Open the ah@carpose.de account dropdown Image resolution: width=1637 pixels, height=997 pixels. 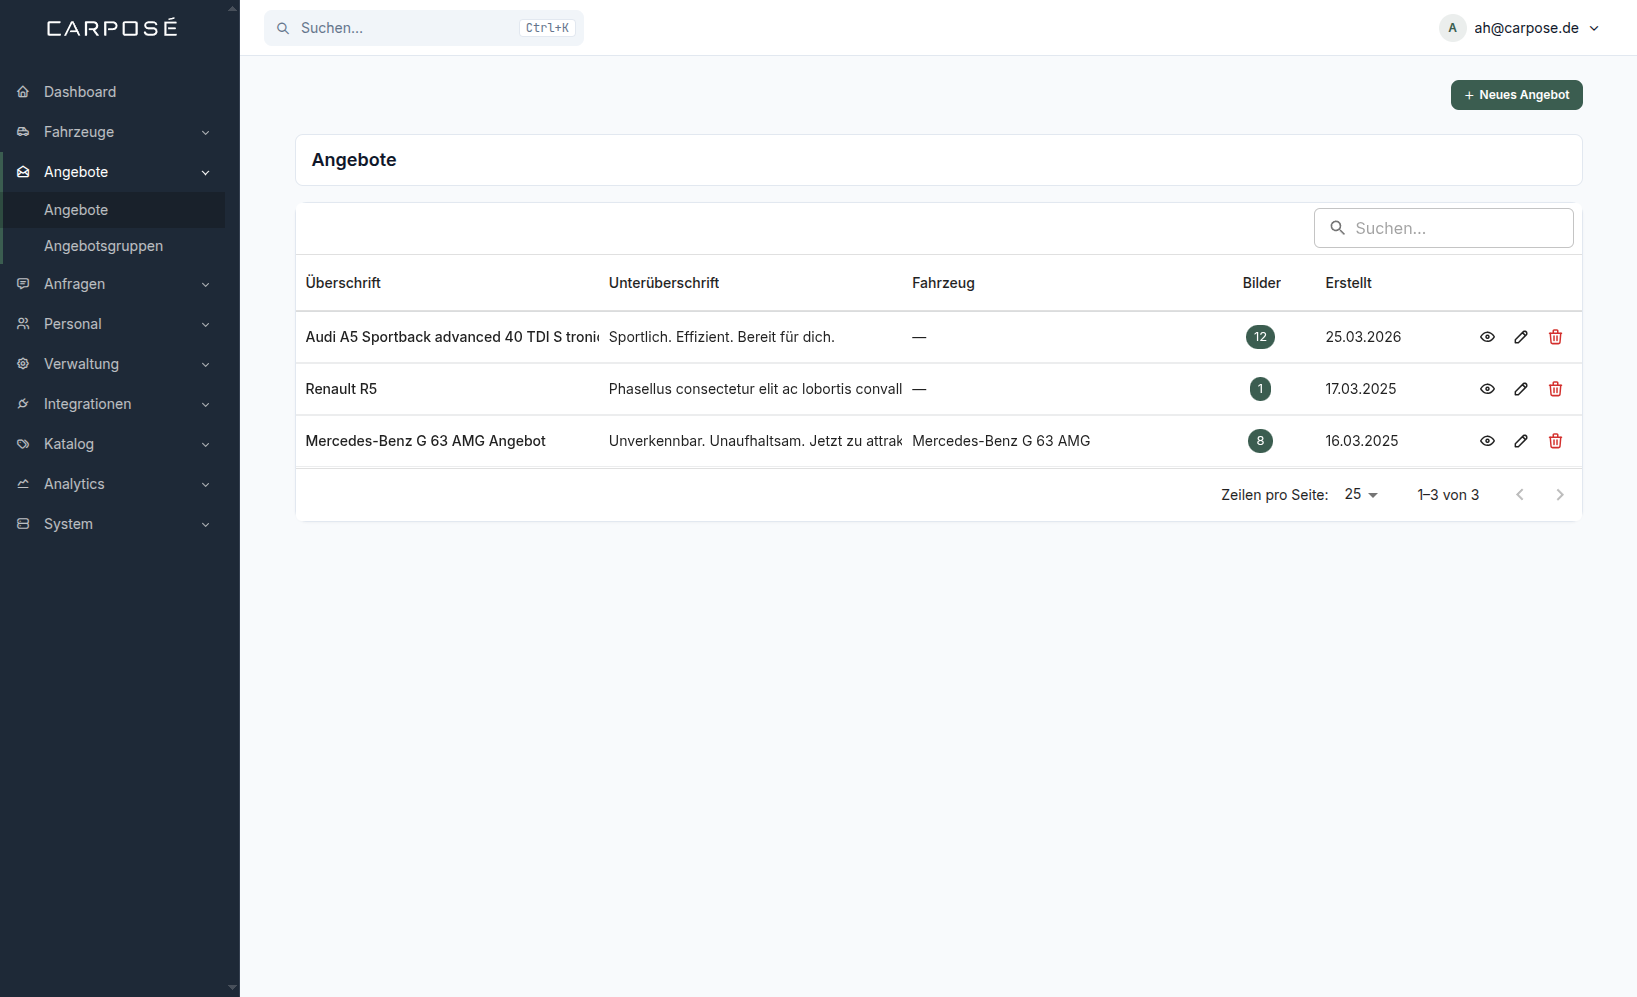point(1520,28)
